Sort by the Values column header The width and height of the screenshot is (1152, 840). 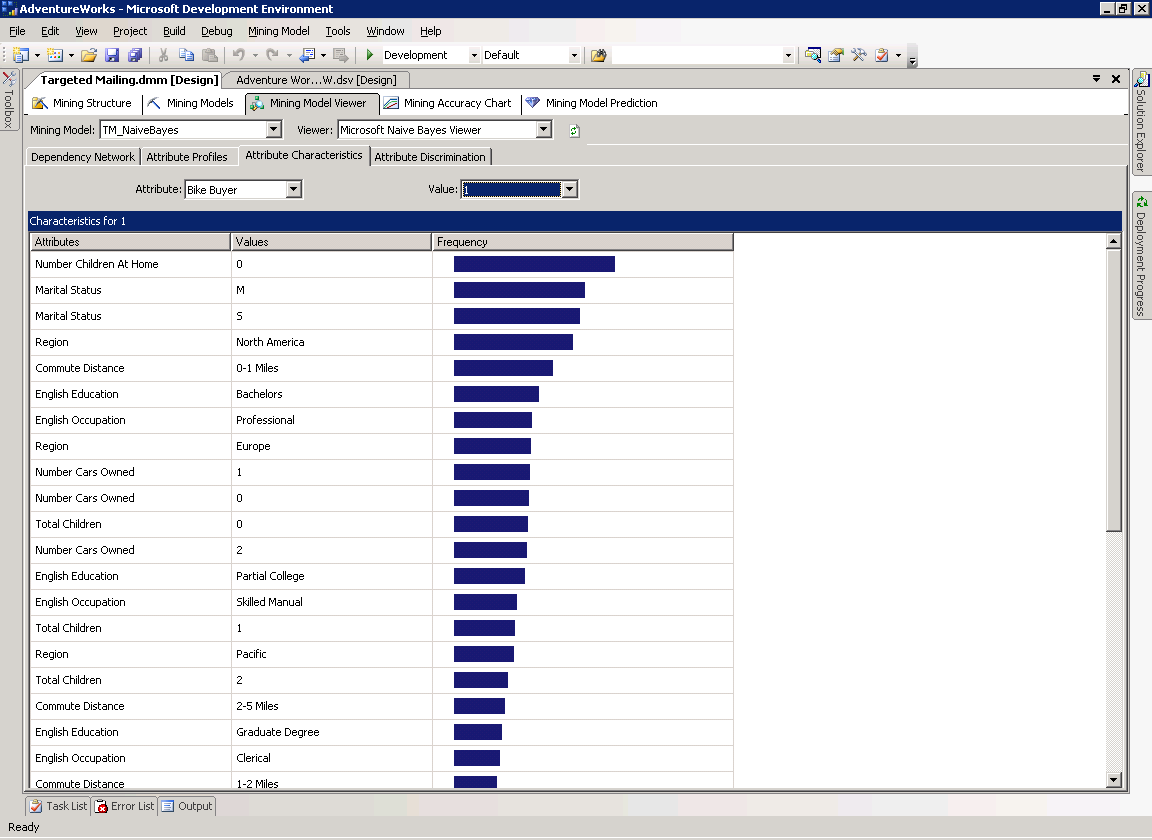pos(331,242)
